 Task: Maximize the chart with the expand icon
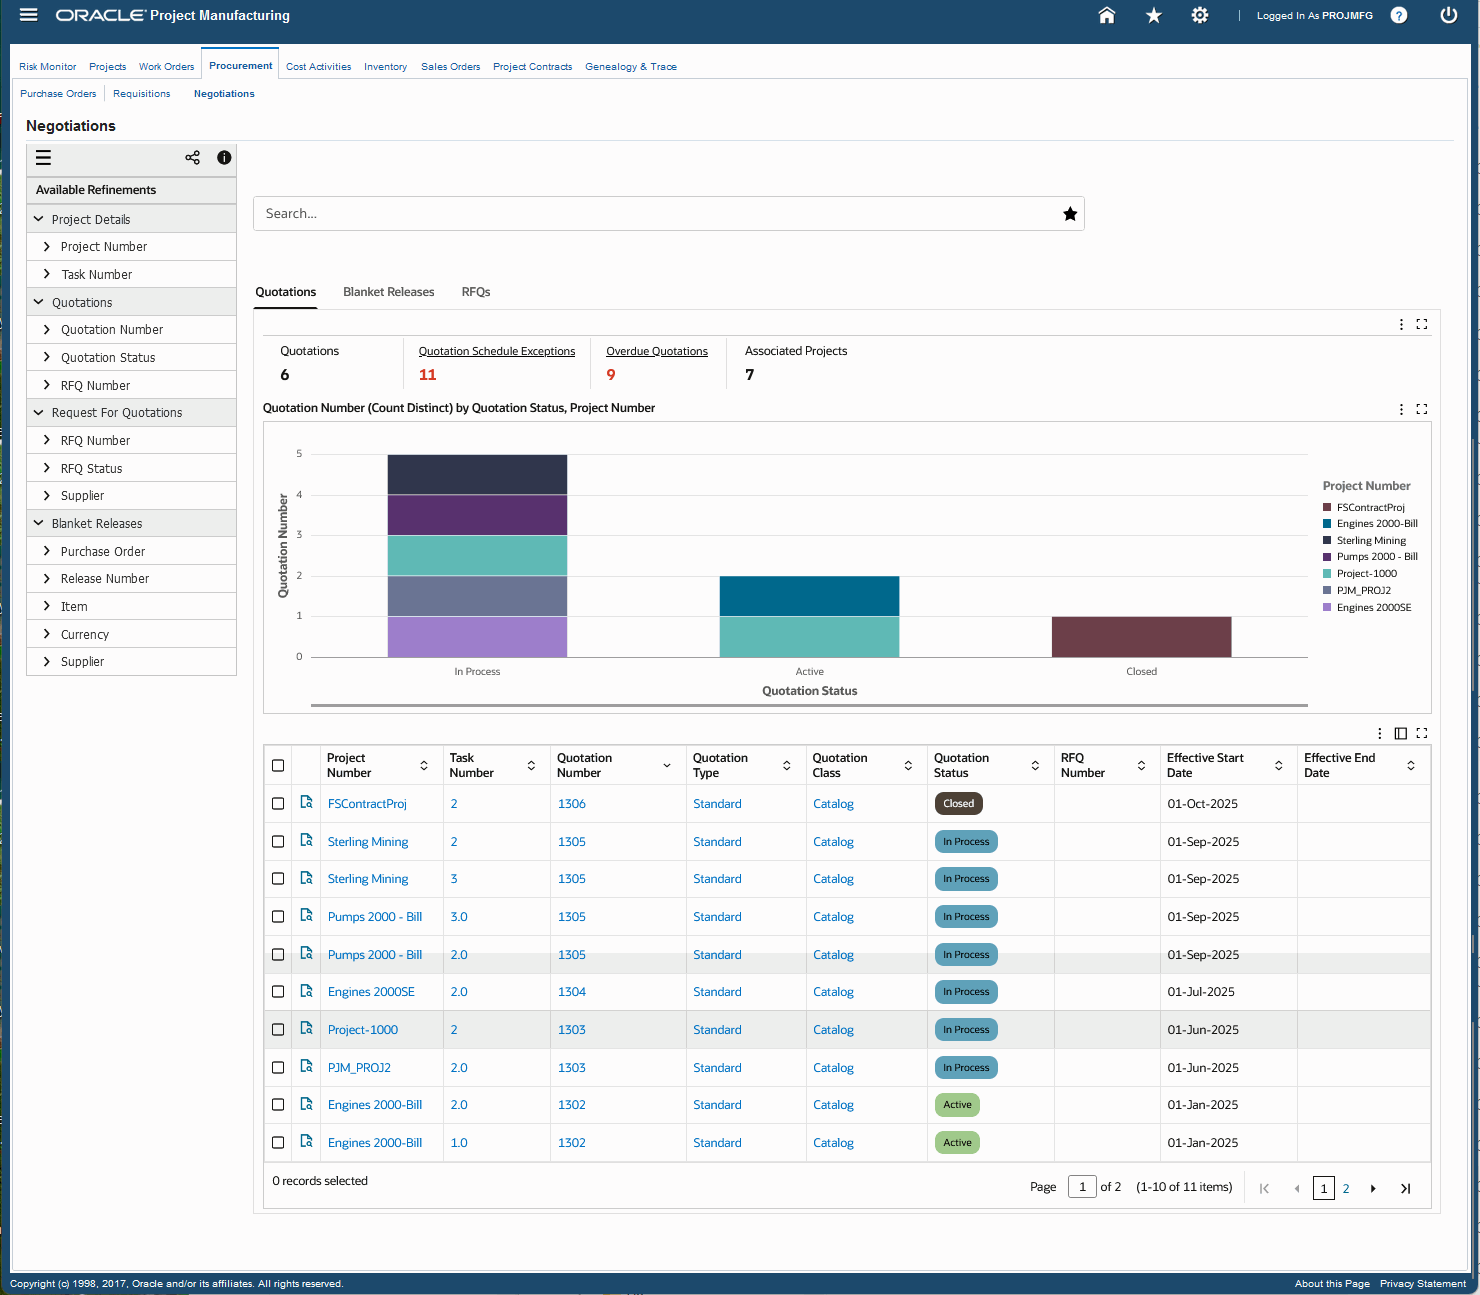pos(1422,409)
